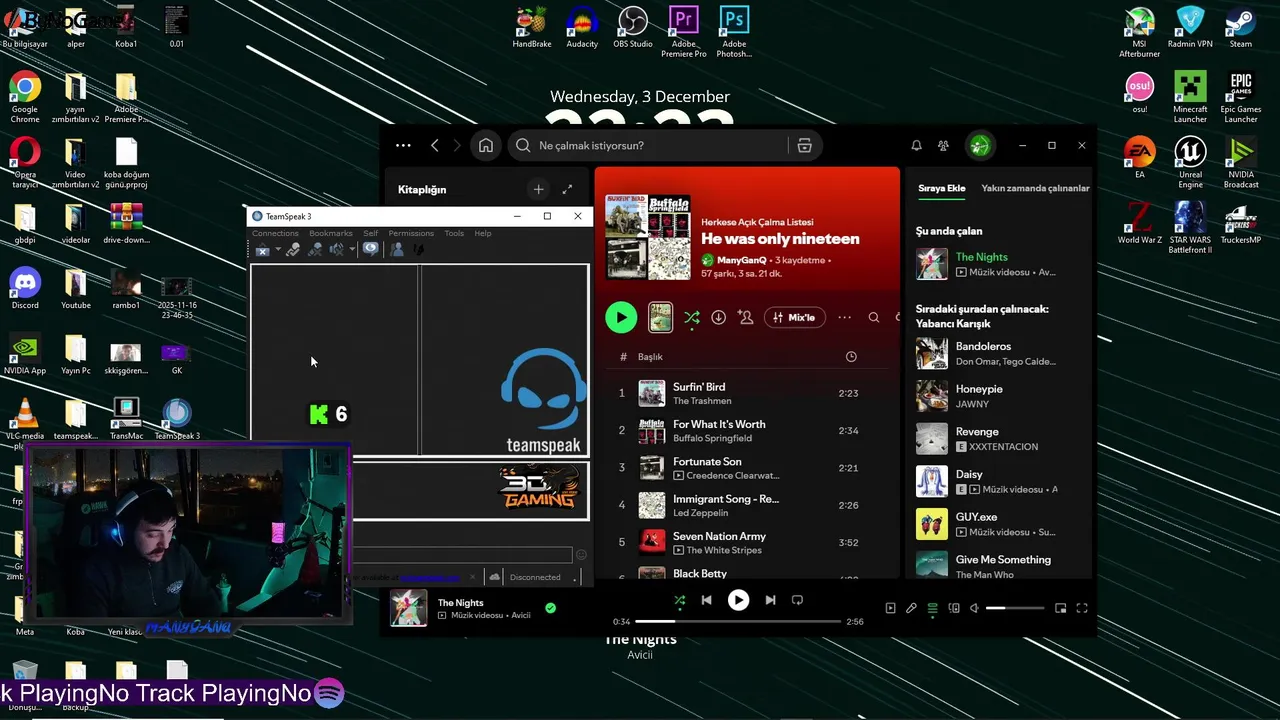
Task: Open friend activity icon in Spotify
Action: pyautogui.click(x=943, y=146)
